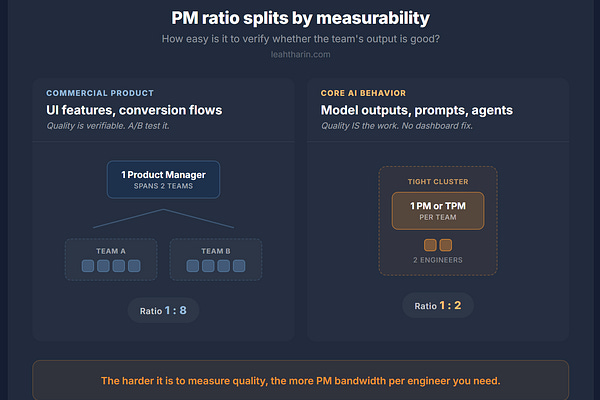
Task: Click left orange engineer square
Action: [430, 245]
